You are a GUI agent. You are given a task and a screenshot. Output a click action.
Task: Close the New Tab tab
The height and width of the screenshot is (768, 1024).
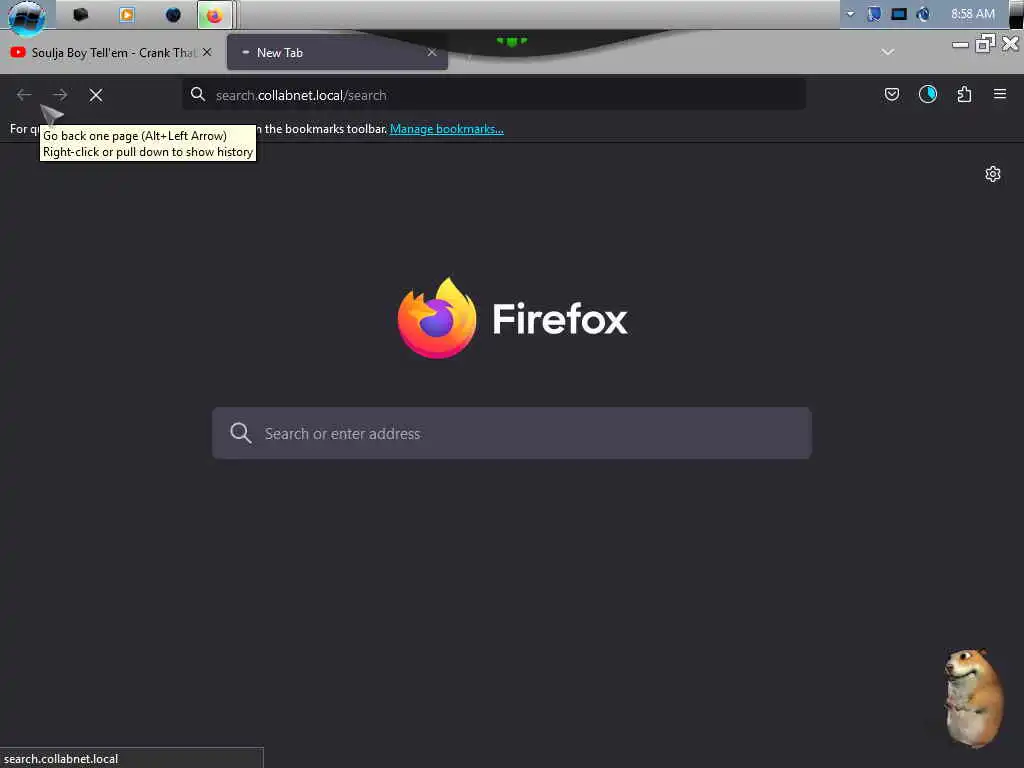click(x=432, y=52)
